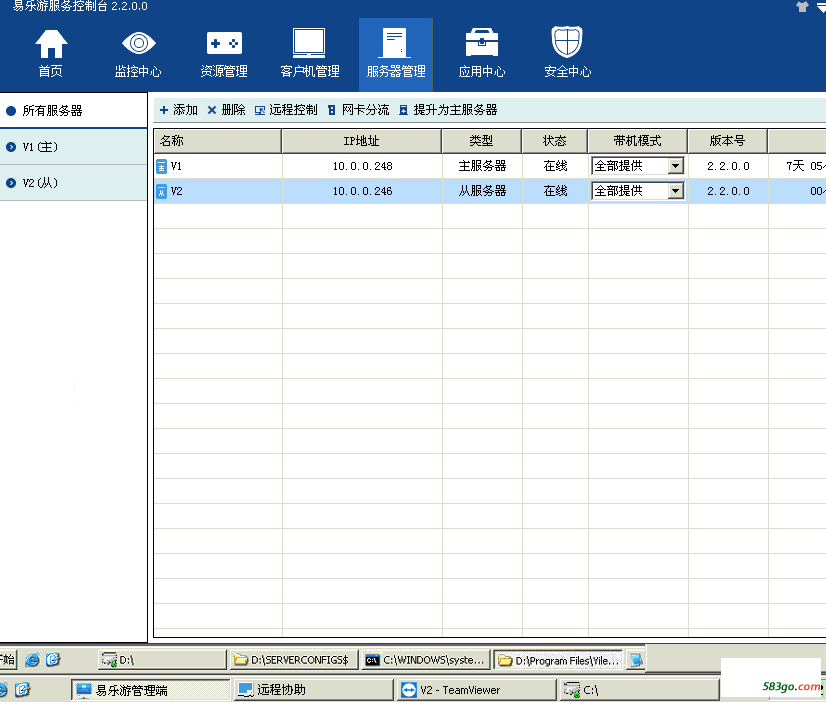Open 资源管理 gamepad icon
826x702 pixels.
pos(224,43)
